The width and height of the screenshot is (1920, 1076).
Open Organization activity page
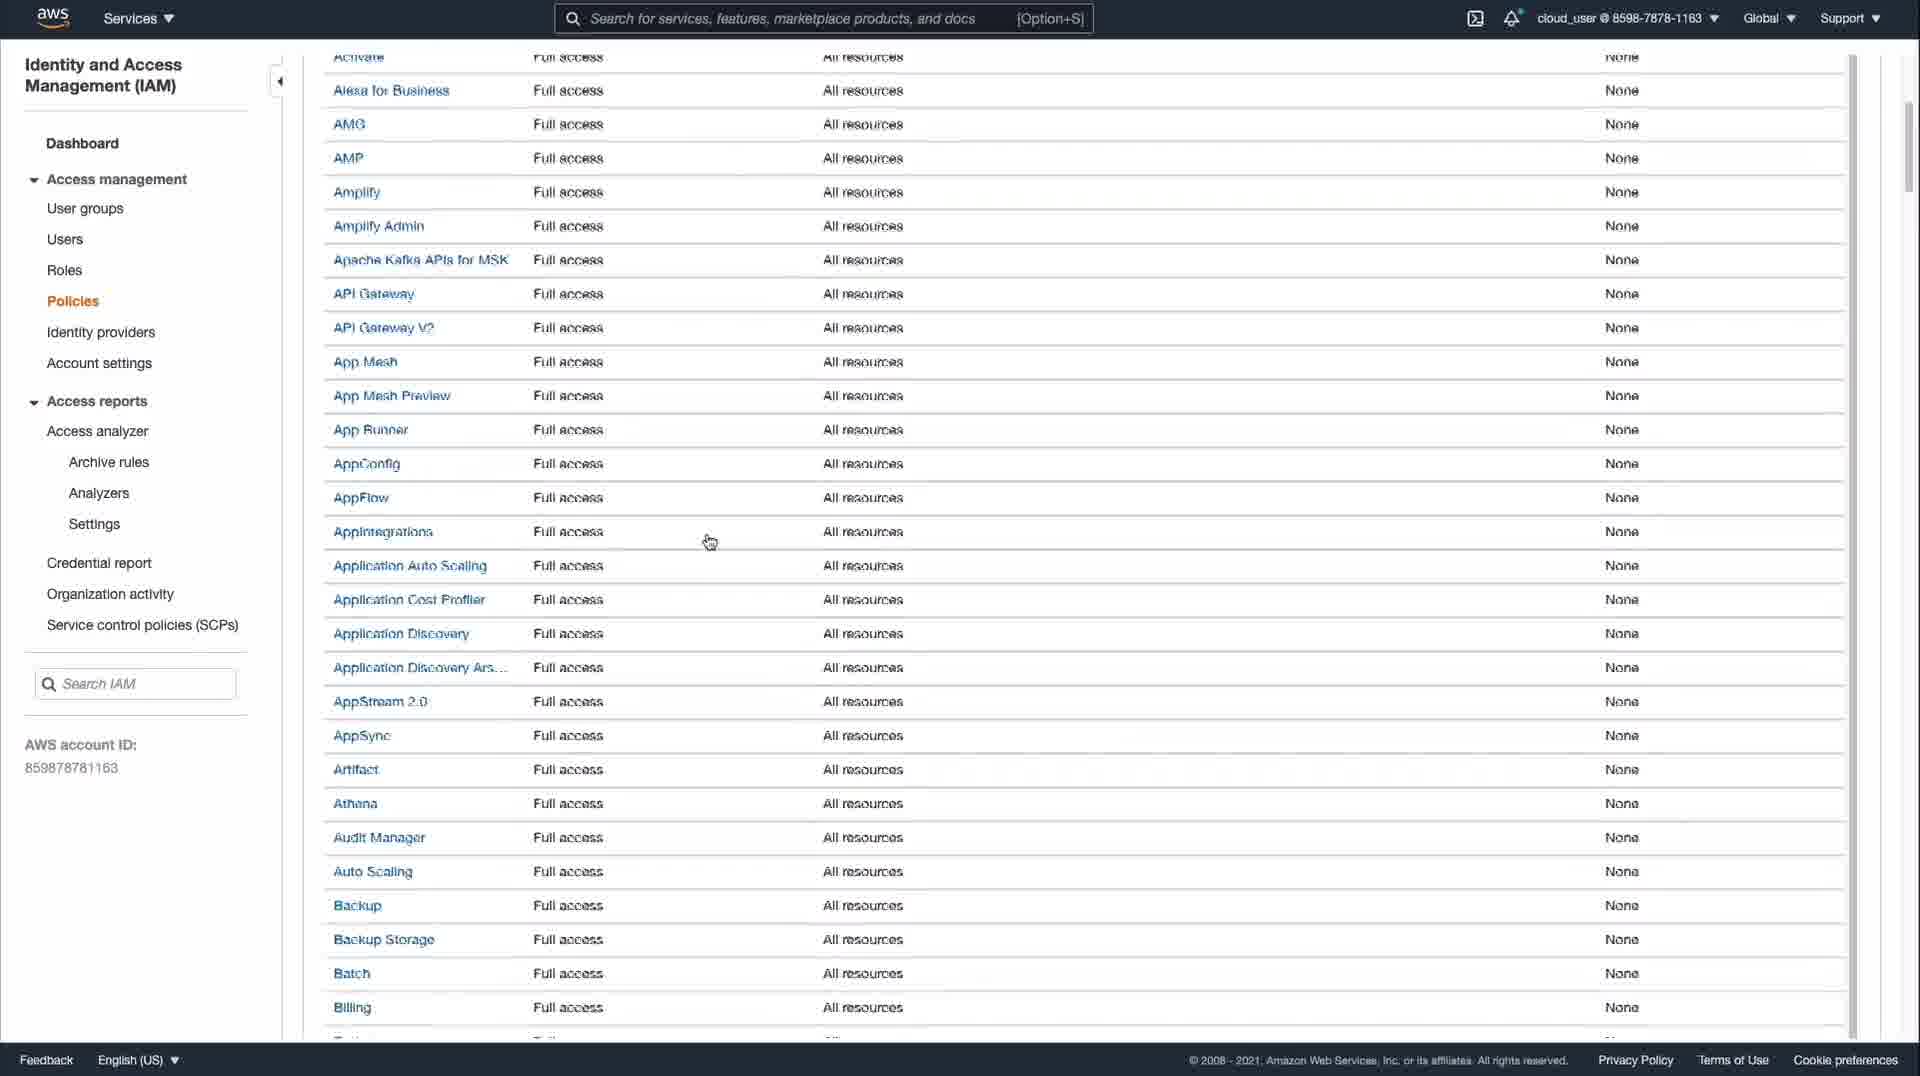pyautogui.click(x=110, y=594)
